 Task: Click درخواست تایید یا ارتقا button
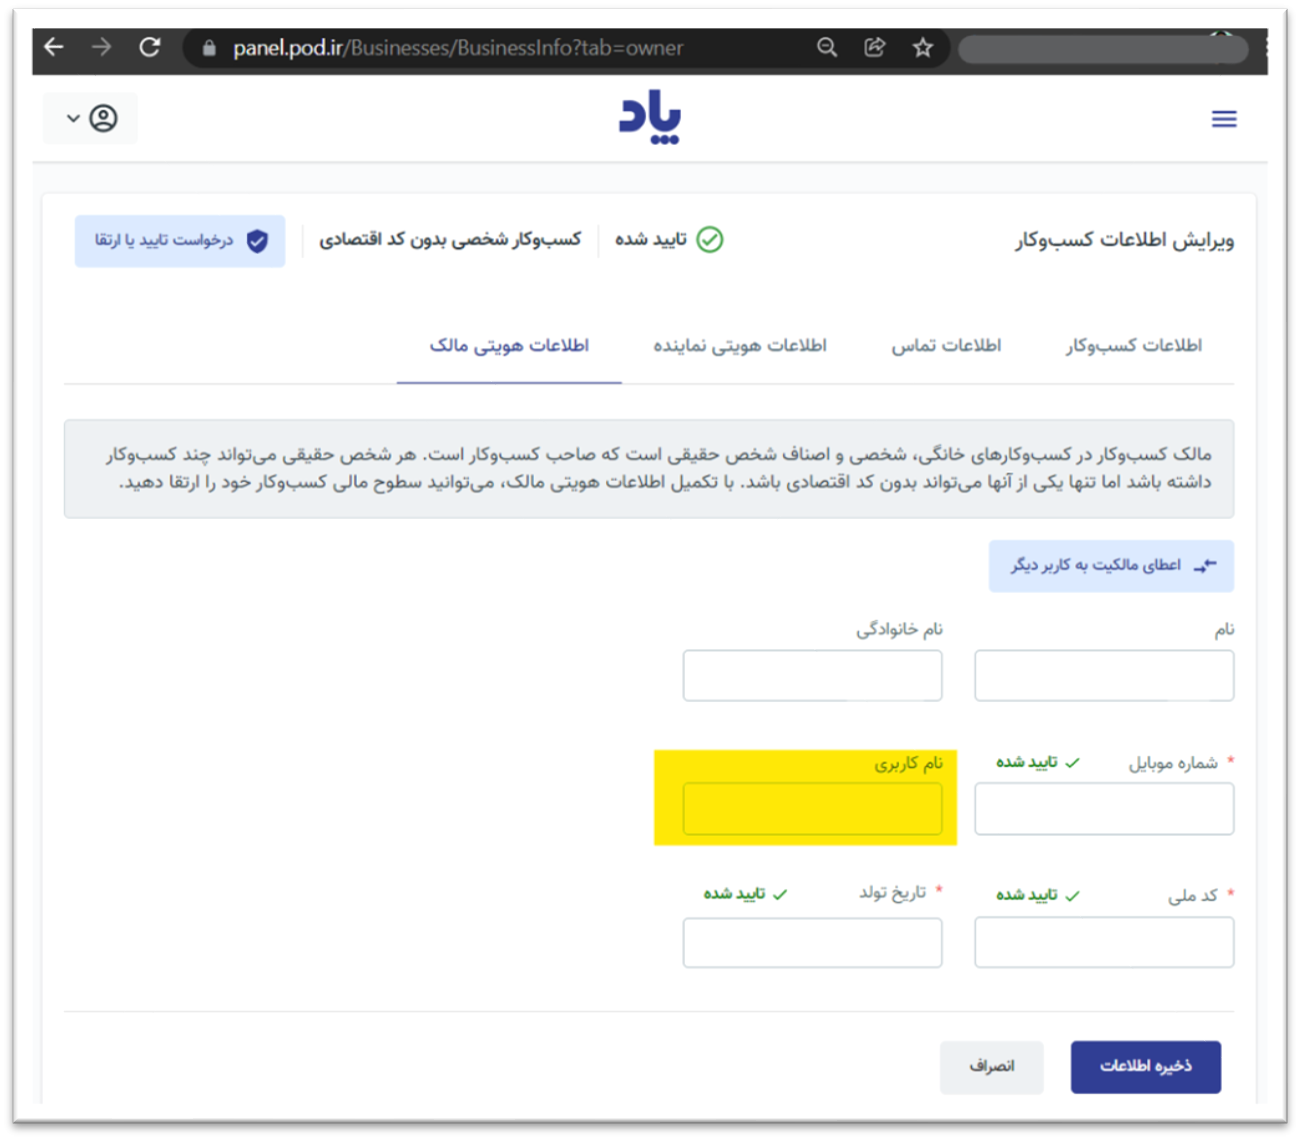pos(180,241)
